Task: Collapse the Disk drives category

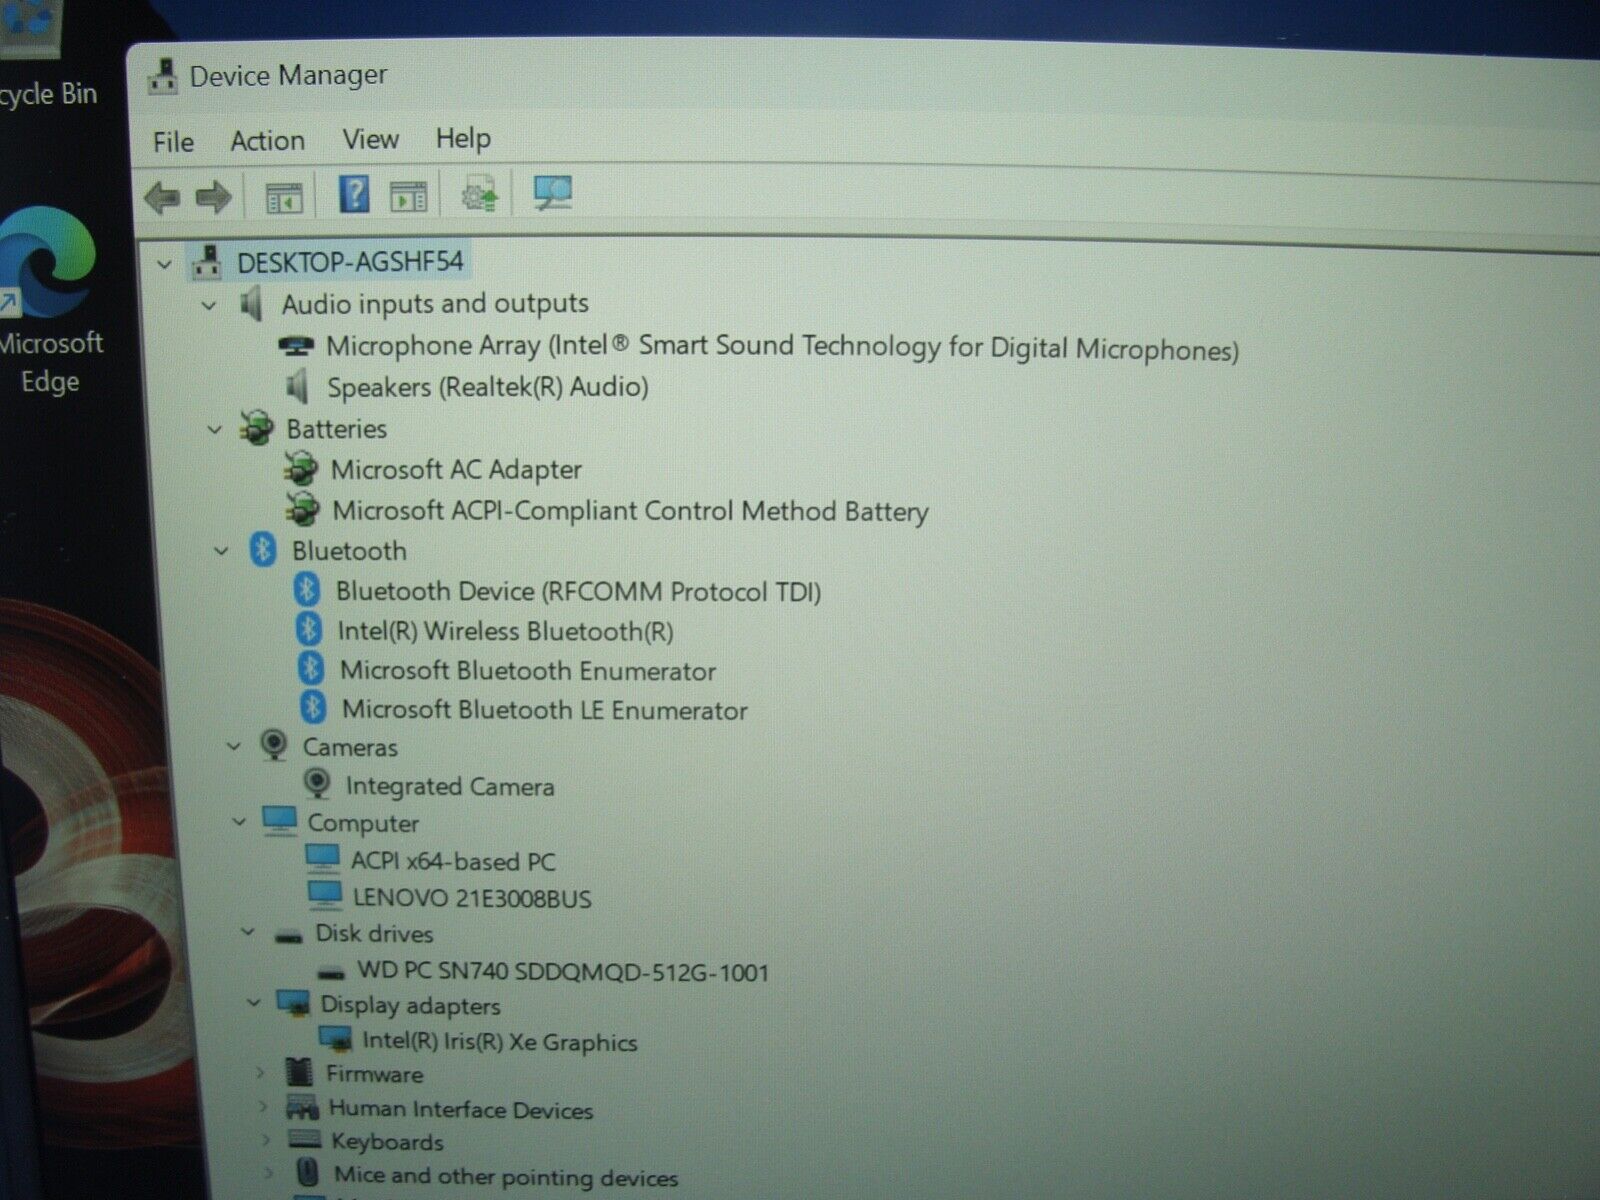Action: [x=247, y=932]
